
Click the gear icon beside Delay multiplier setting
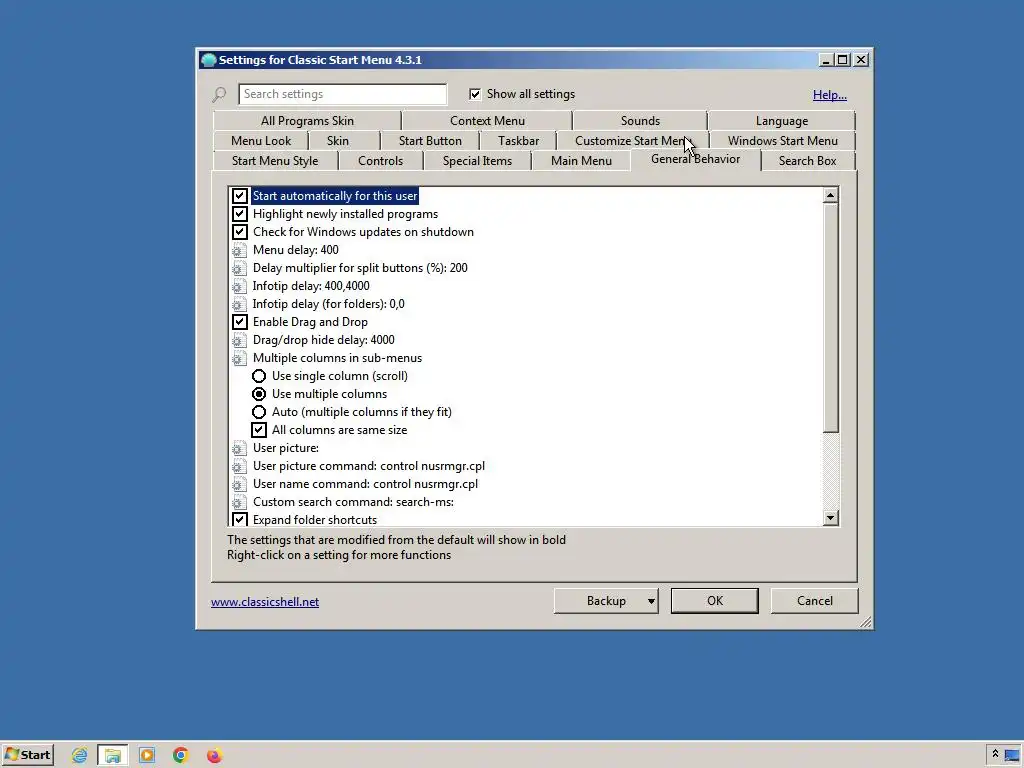[239, 268]
